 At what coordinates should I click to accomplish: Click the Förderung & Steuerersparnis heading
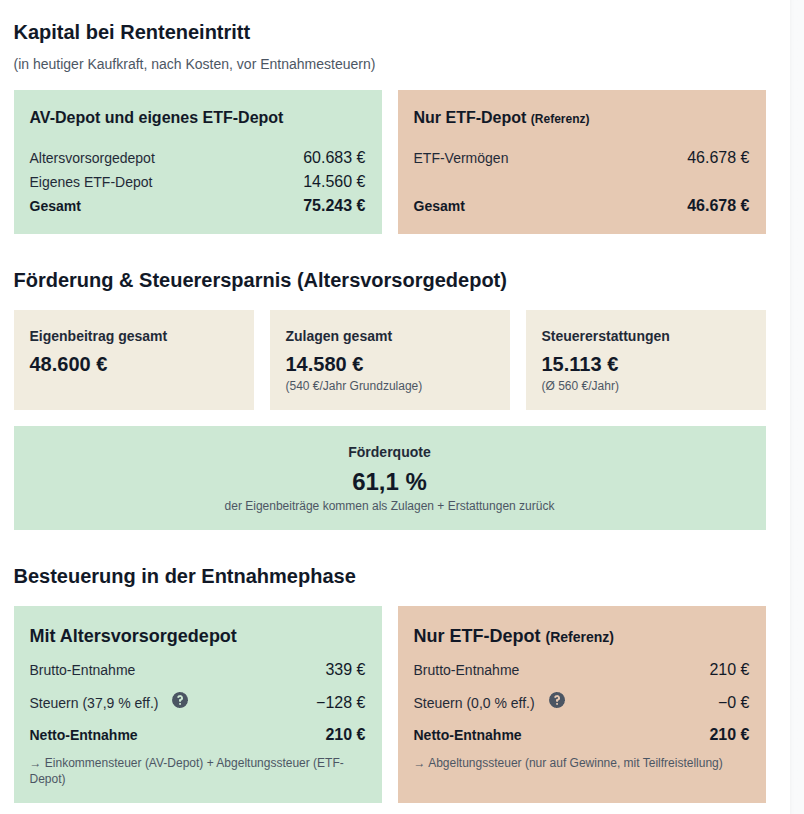[260, 280]
